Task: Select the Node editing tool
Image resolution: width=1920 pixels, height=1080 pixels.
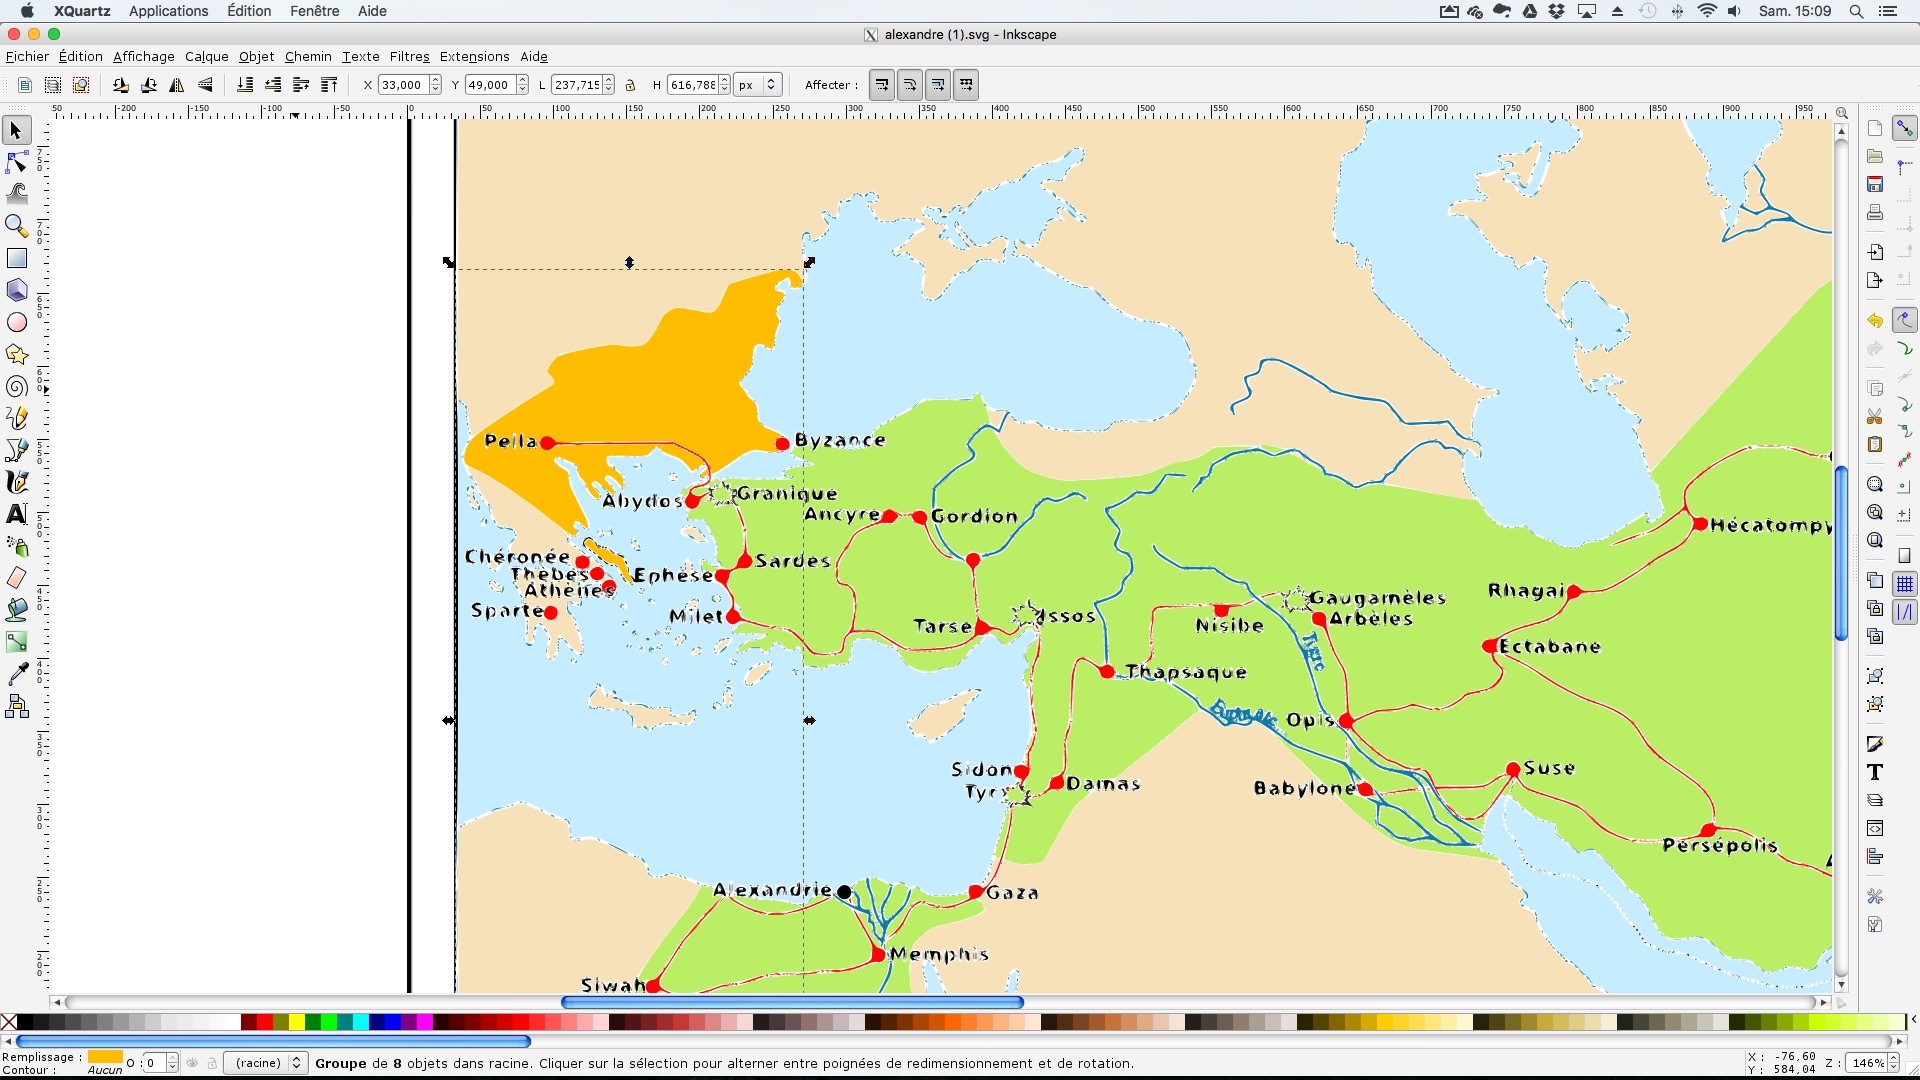Action: coord(17,162)
